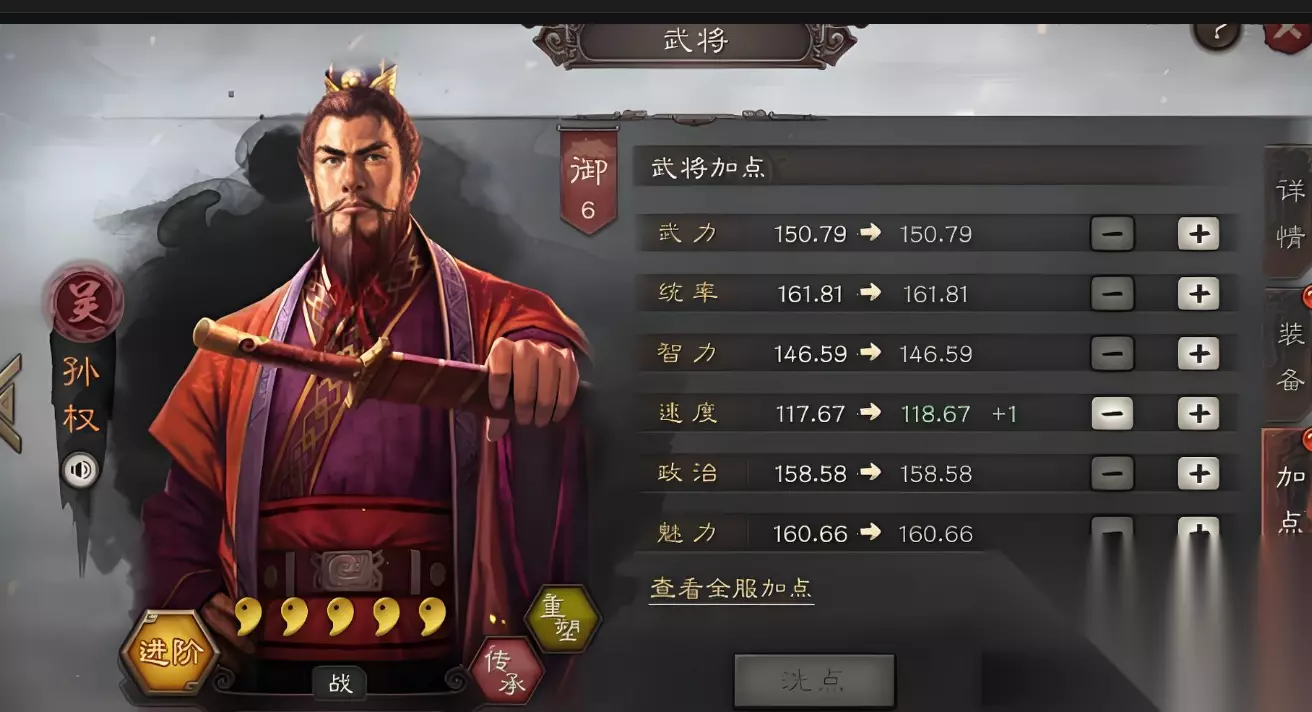Switch to the 详情 side tab

pos(1289,212)
